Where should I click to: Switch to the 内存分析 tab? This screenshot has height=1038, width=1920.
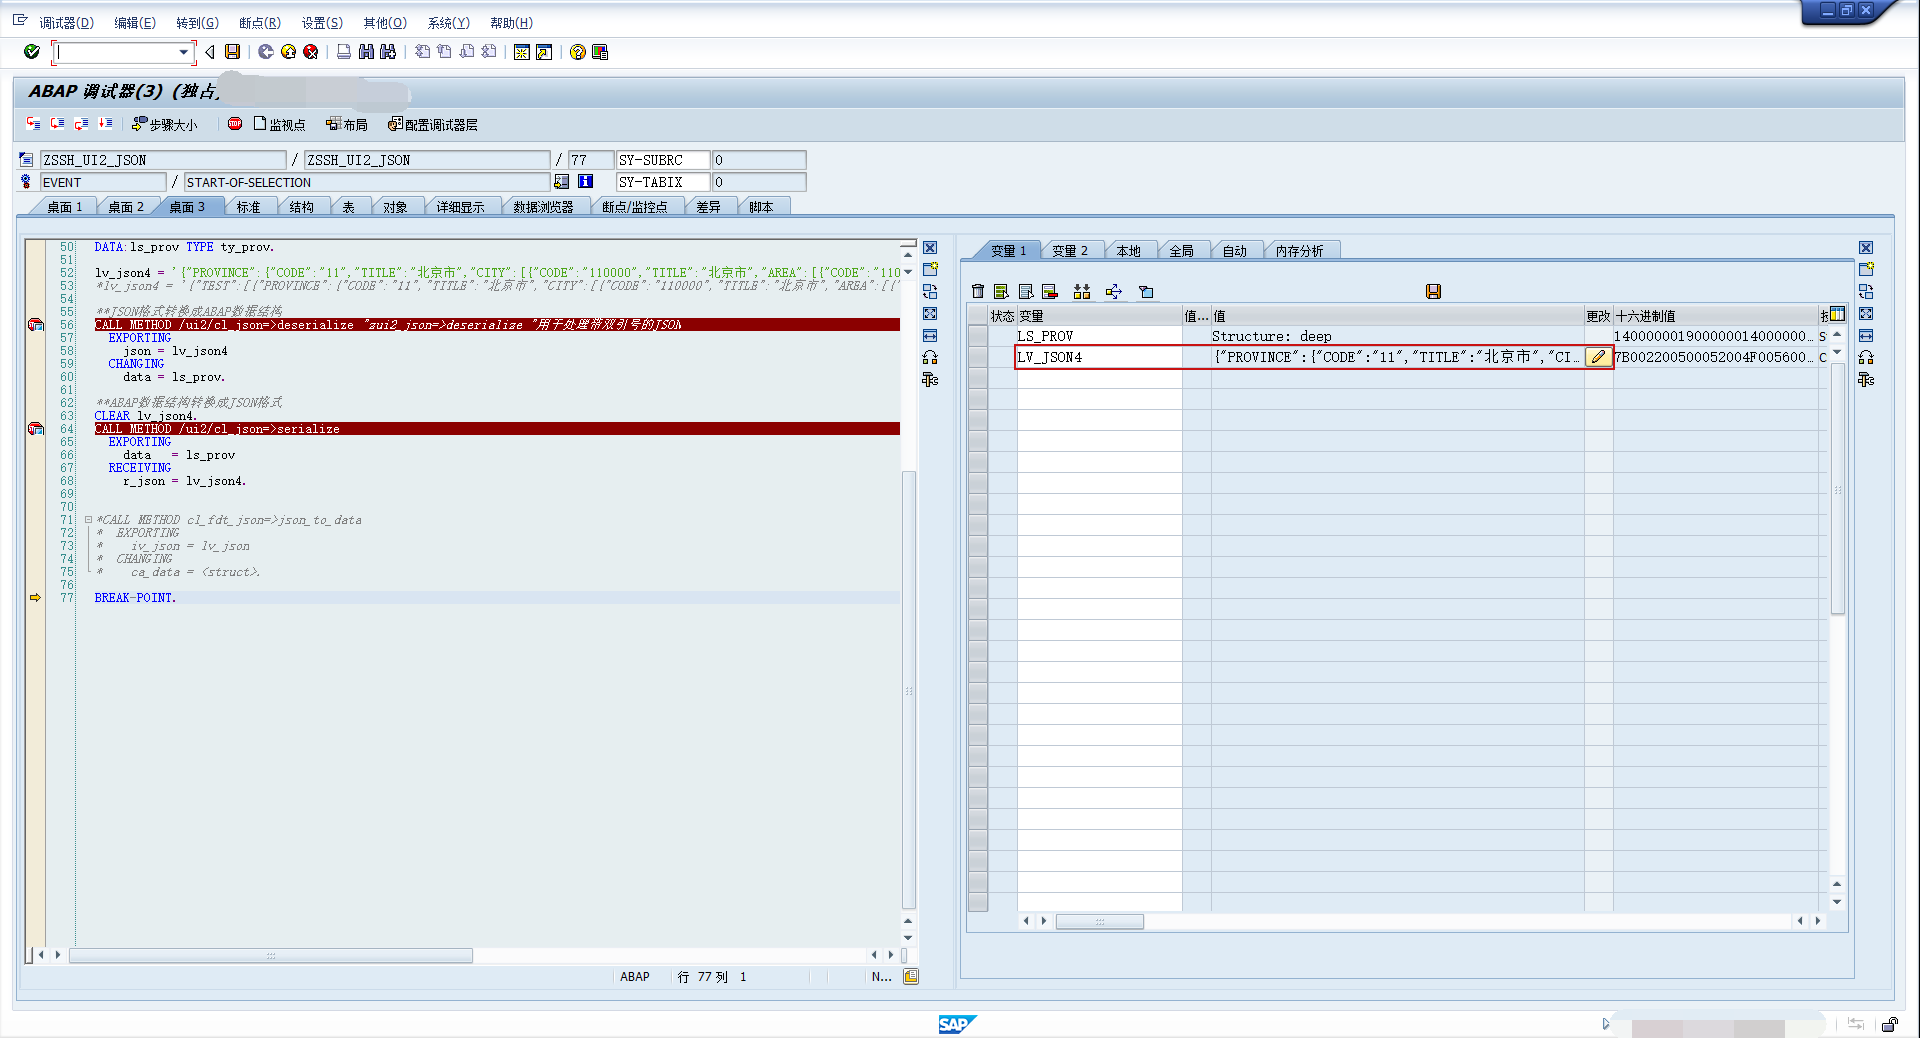(x=1299, y=251)
